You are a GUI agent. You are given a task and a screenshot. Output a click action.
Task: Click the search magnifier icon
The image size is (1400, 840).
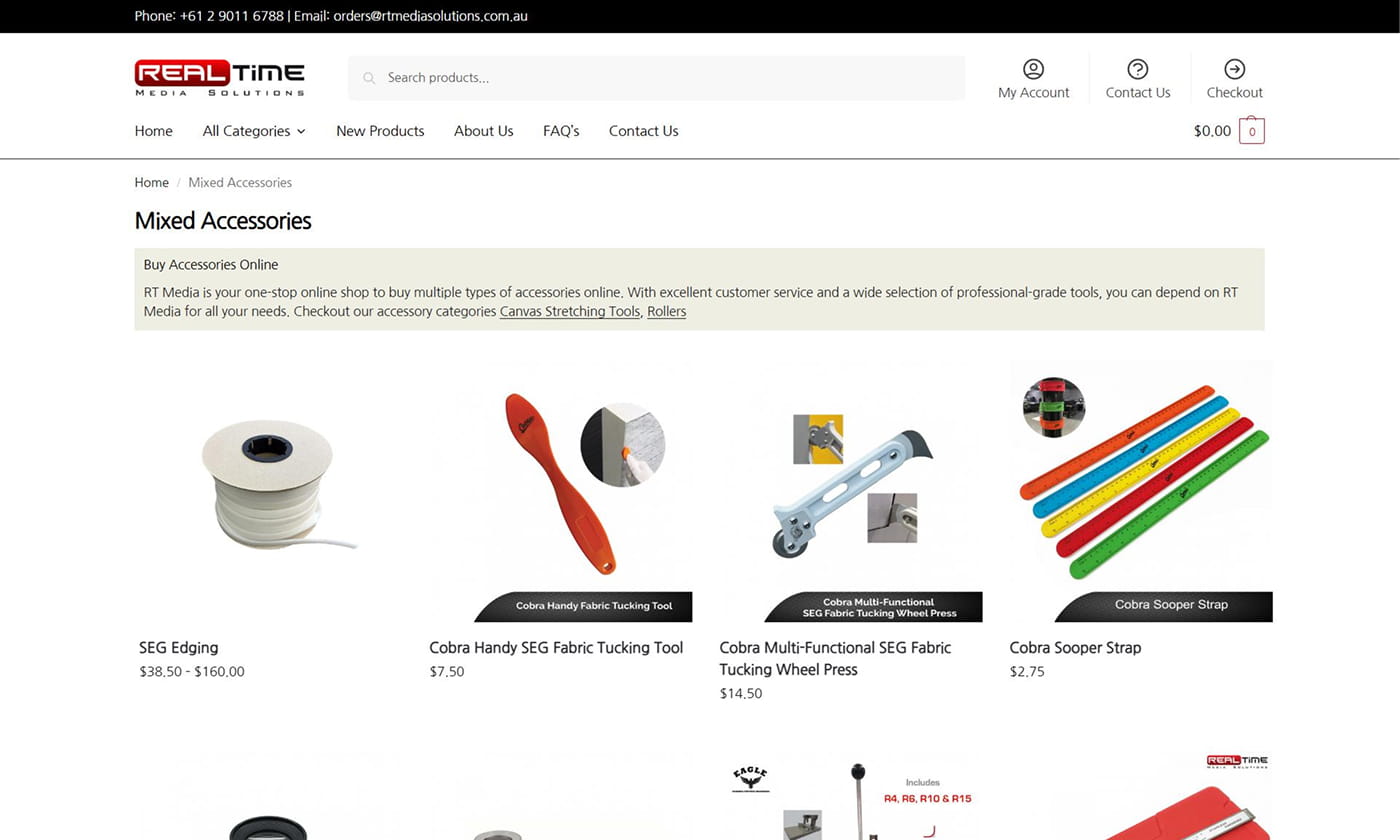coord(369,78)
